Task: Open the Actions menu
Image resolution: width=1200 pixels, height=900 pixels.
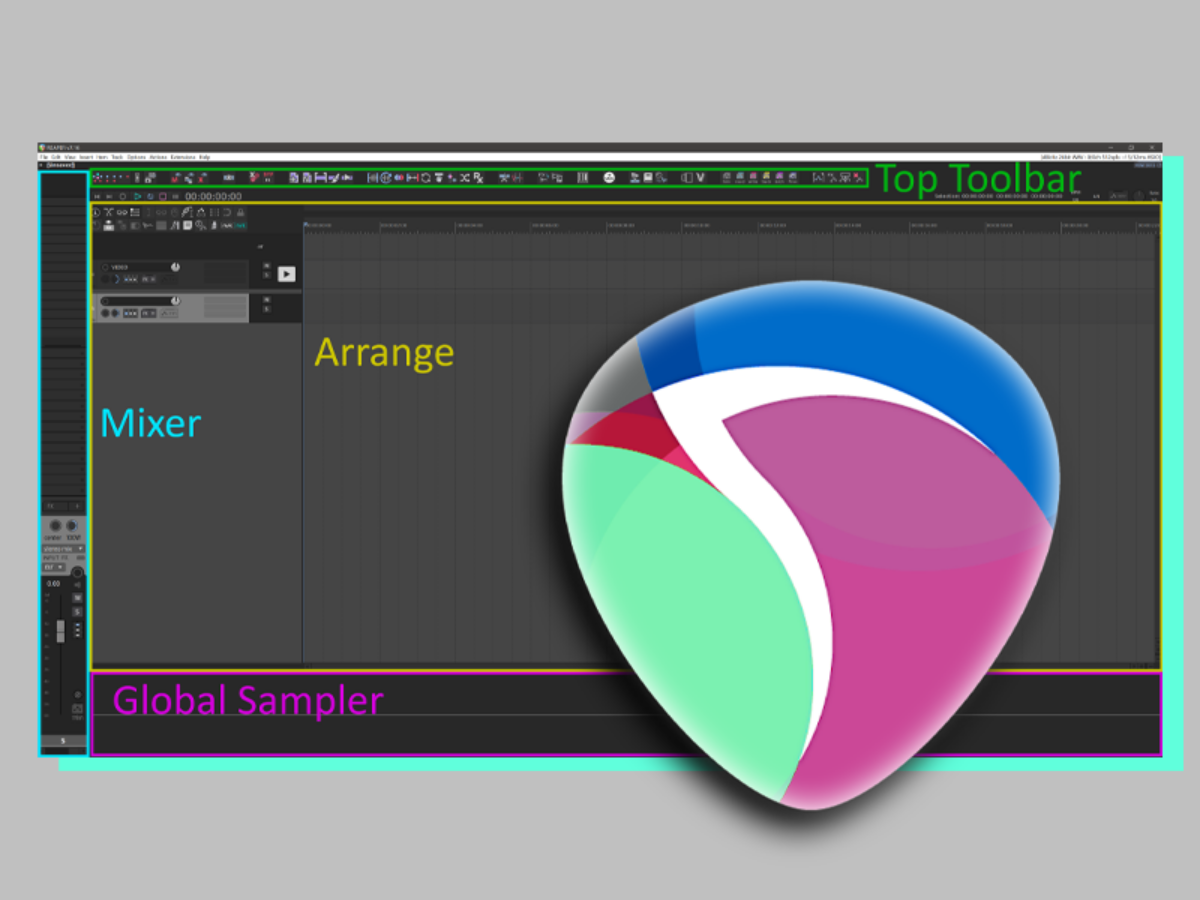Action: [x=158, y=157]
